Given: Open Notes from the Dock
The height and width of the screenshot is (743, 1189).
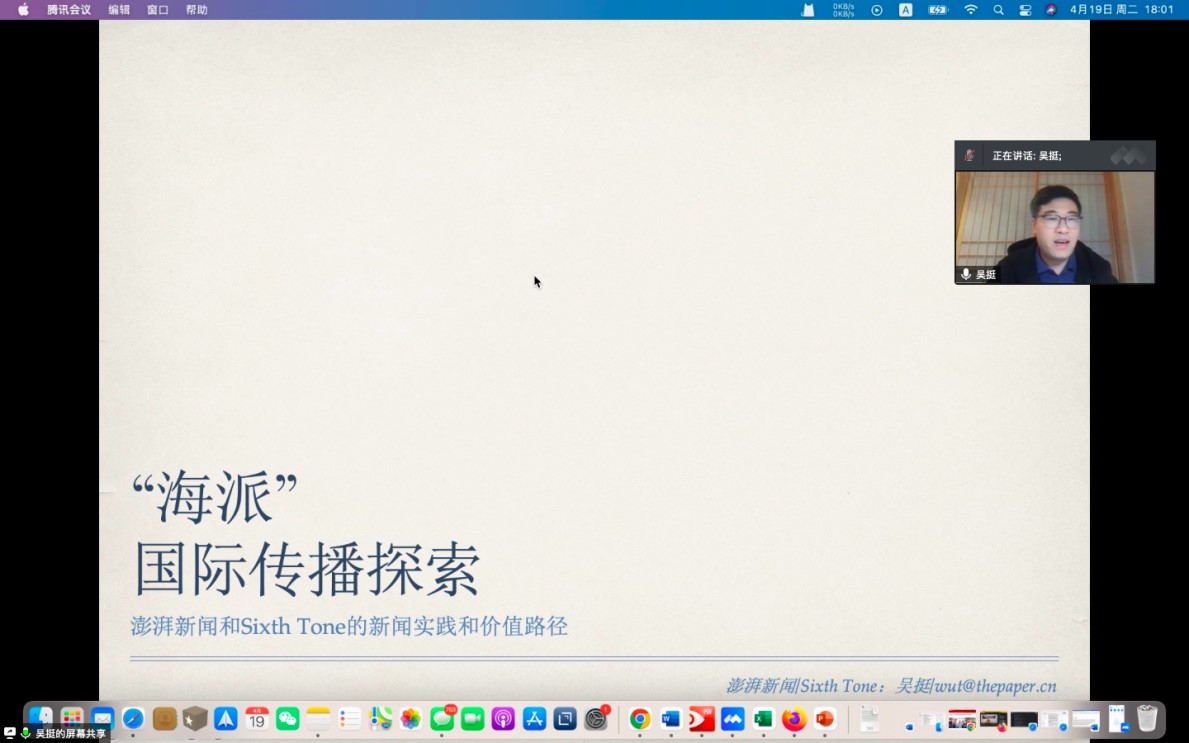Looking at the screenshot, I should [318, 719].
